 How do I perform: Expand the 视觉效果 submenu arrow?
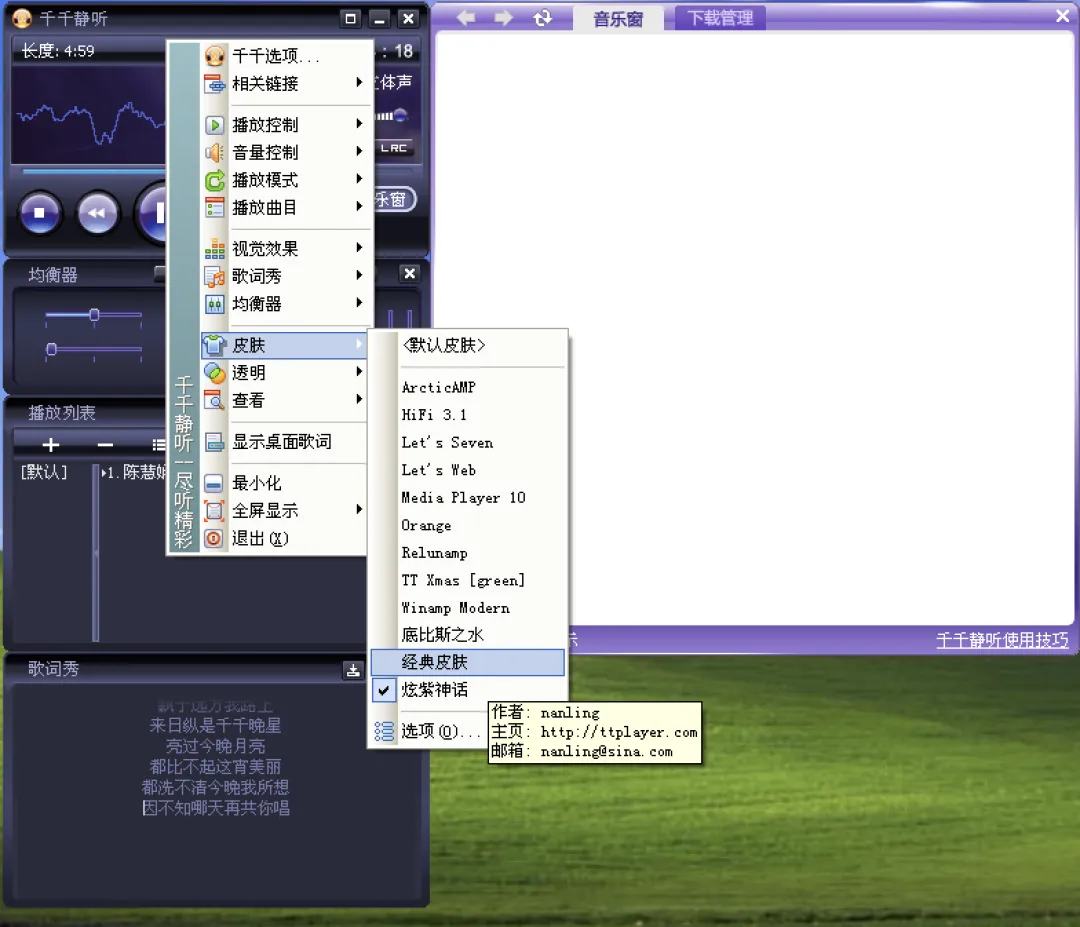pyautogui.click(x=359, y=248)
